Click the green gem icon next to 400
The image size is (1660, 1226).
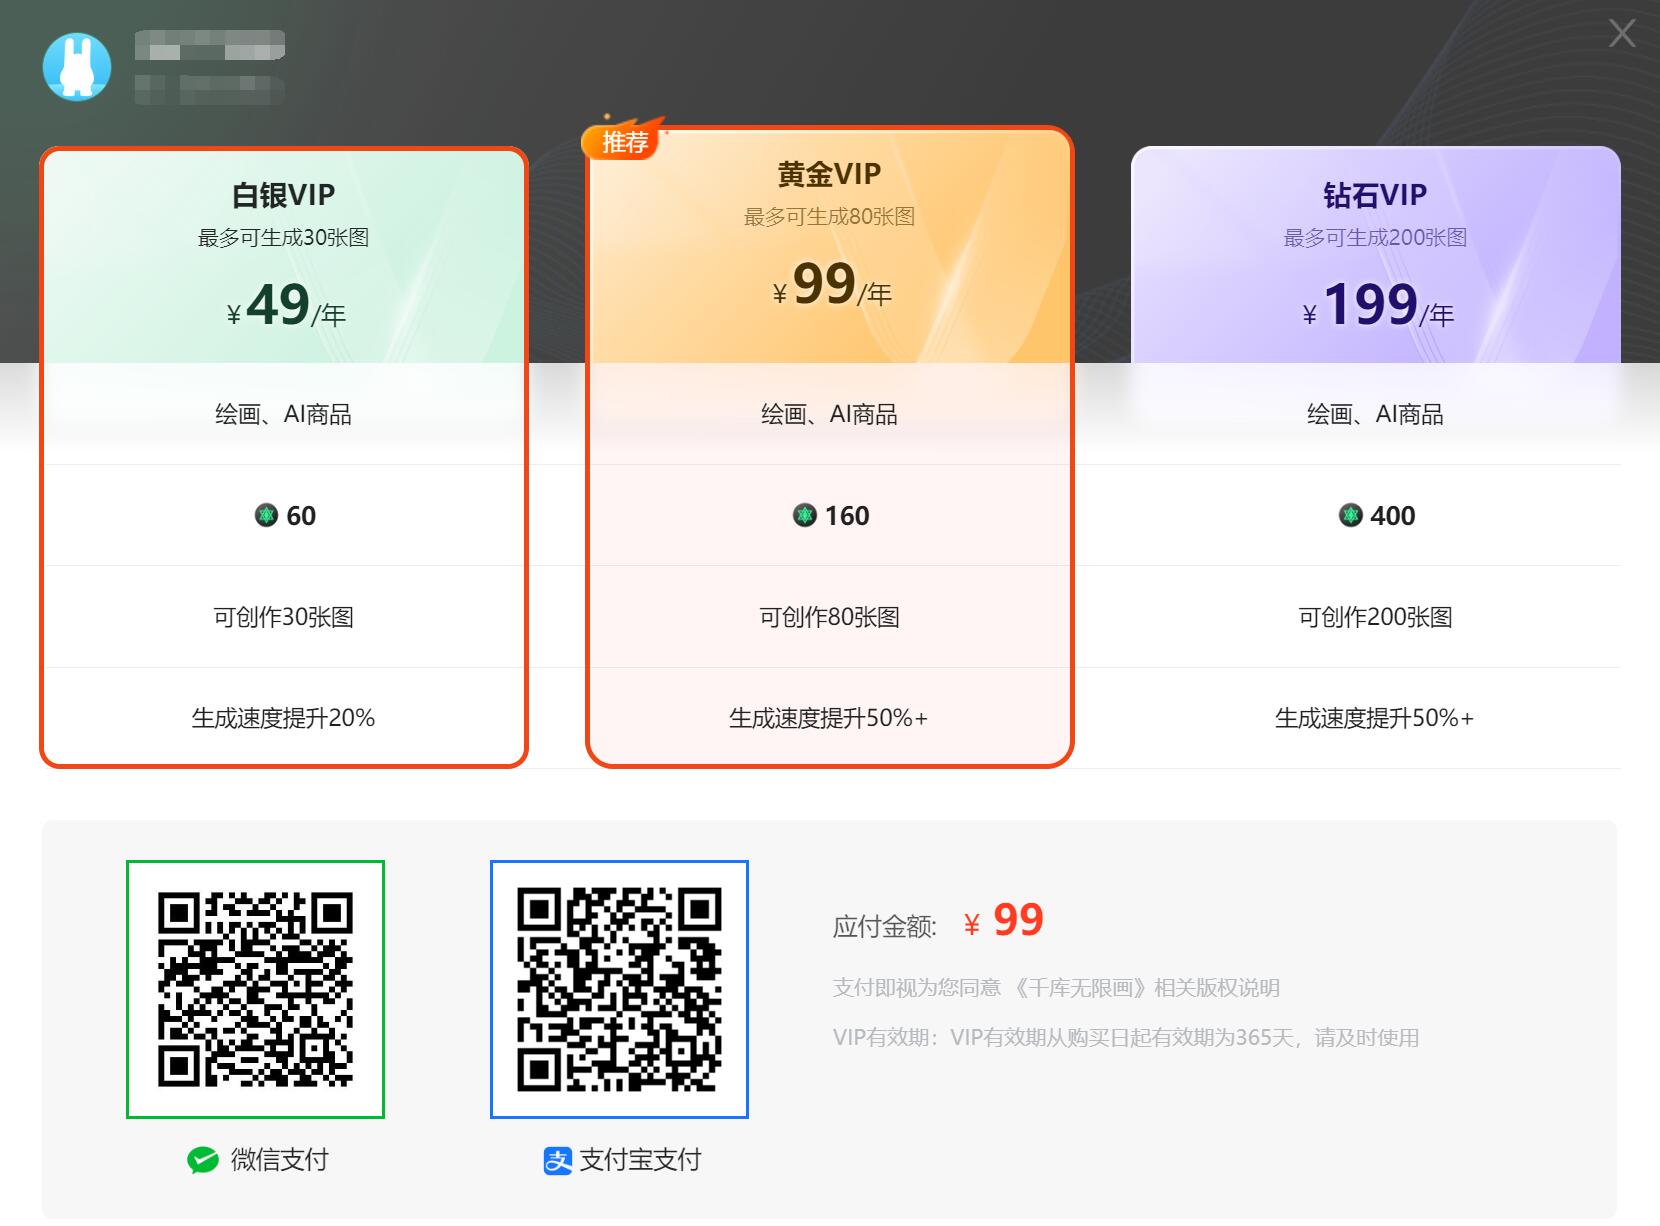click(x=1351, y=515)
